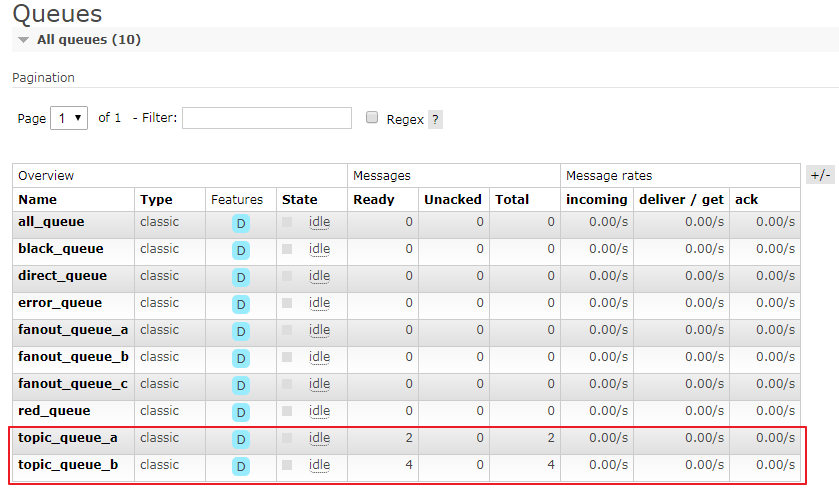Click the D durable badge for fanout_queue_a

click(x=241, y=332)
